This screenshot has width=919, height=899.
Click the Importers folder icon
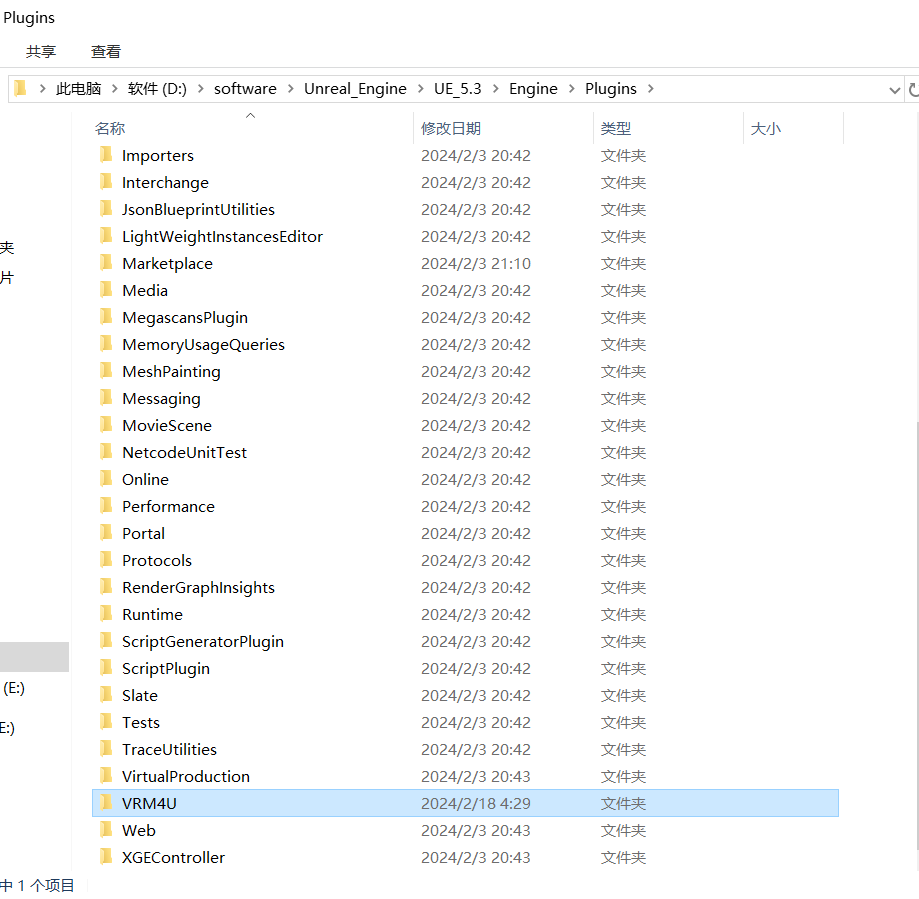point(106,155)
